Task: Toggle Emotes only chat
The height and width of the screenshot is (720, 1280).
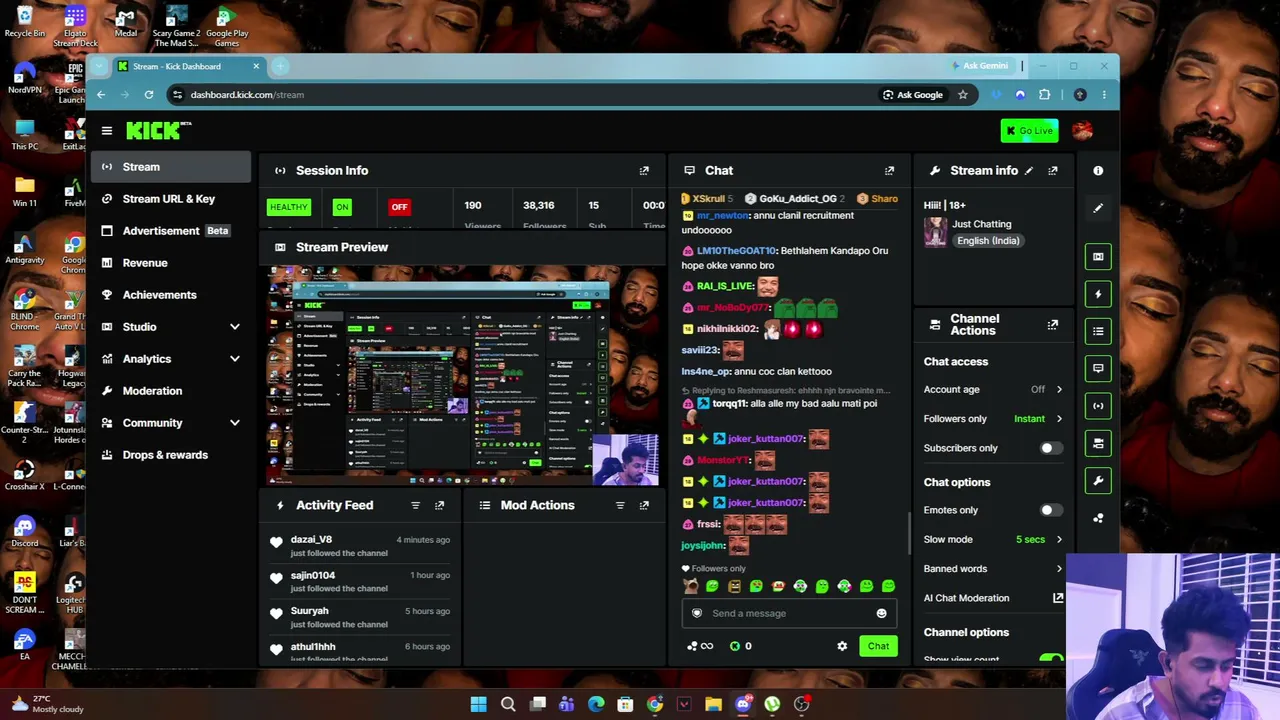Action: pyautogui.click(x=1050, y=510)
